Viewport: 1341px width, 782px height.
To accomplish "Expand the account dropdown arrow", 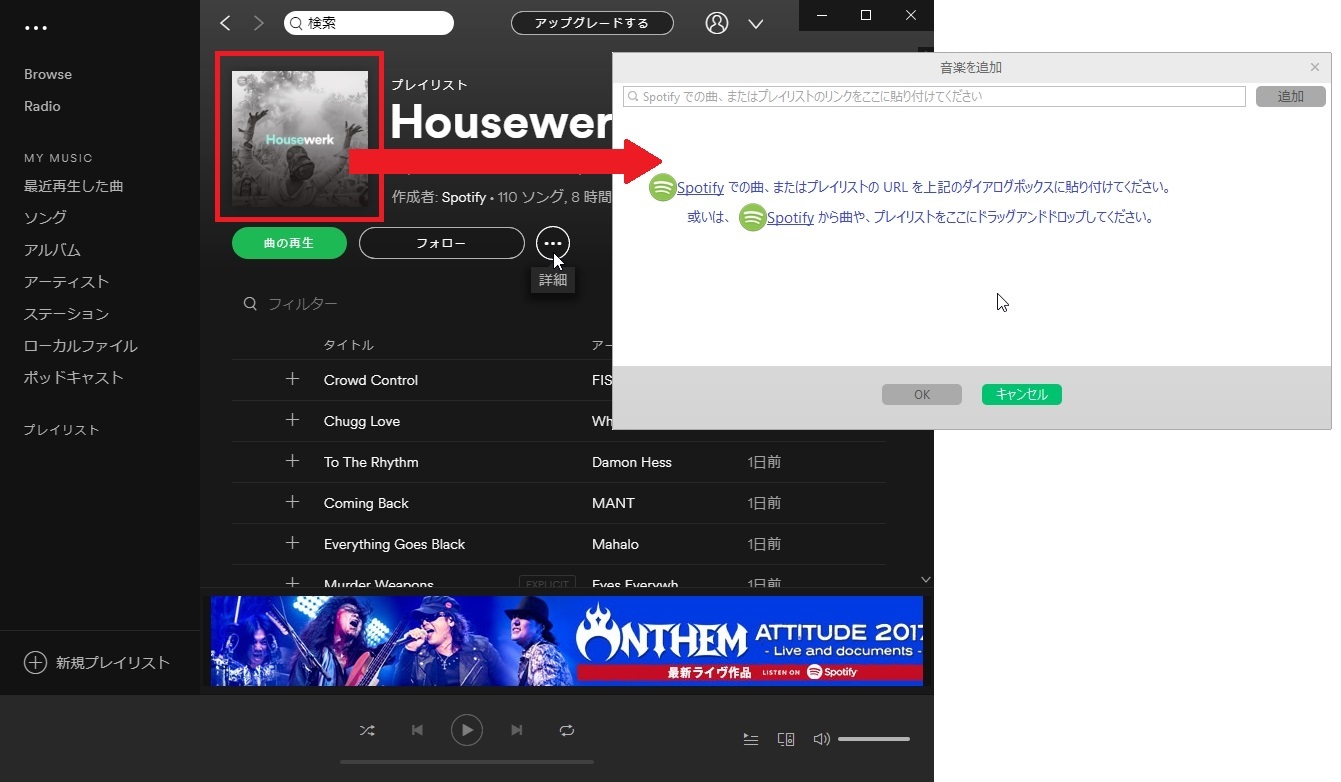I will [756, 24].
